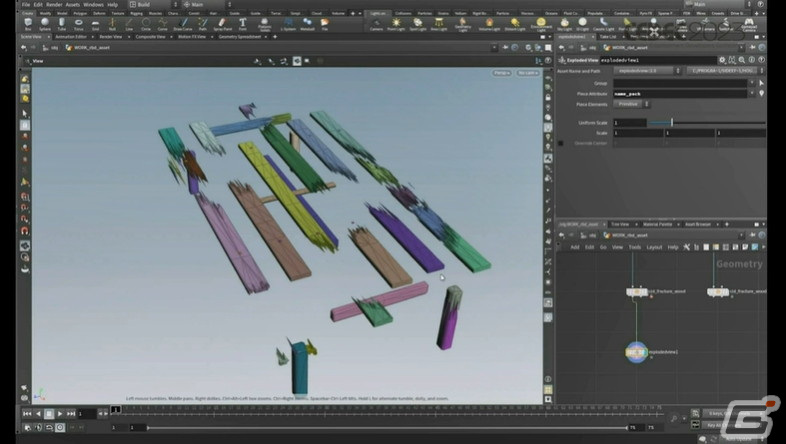Click the Group selection arrow button
This screenshot has width=786, height=444.
pos(761,83)
